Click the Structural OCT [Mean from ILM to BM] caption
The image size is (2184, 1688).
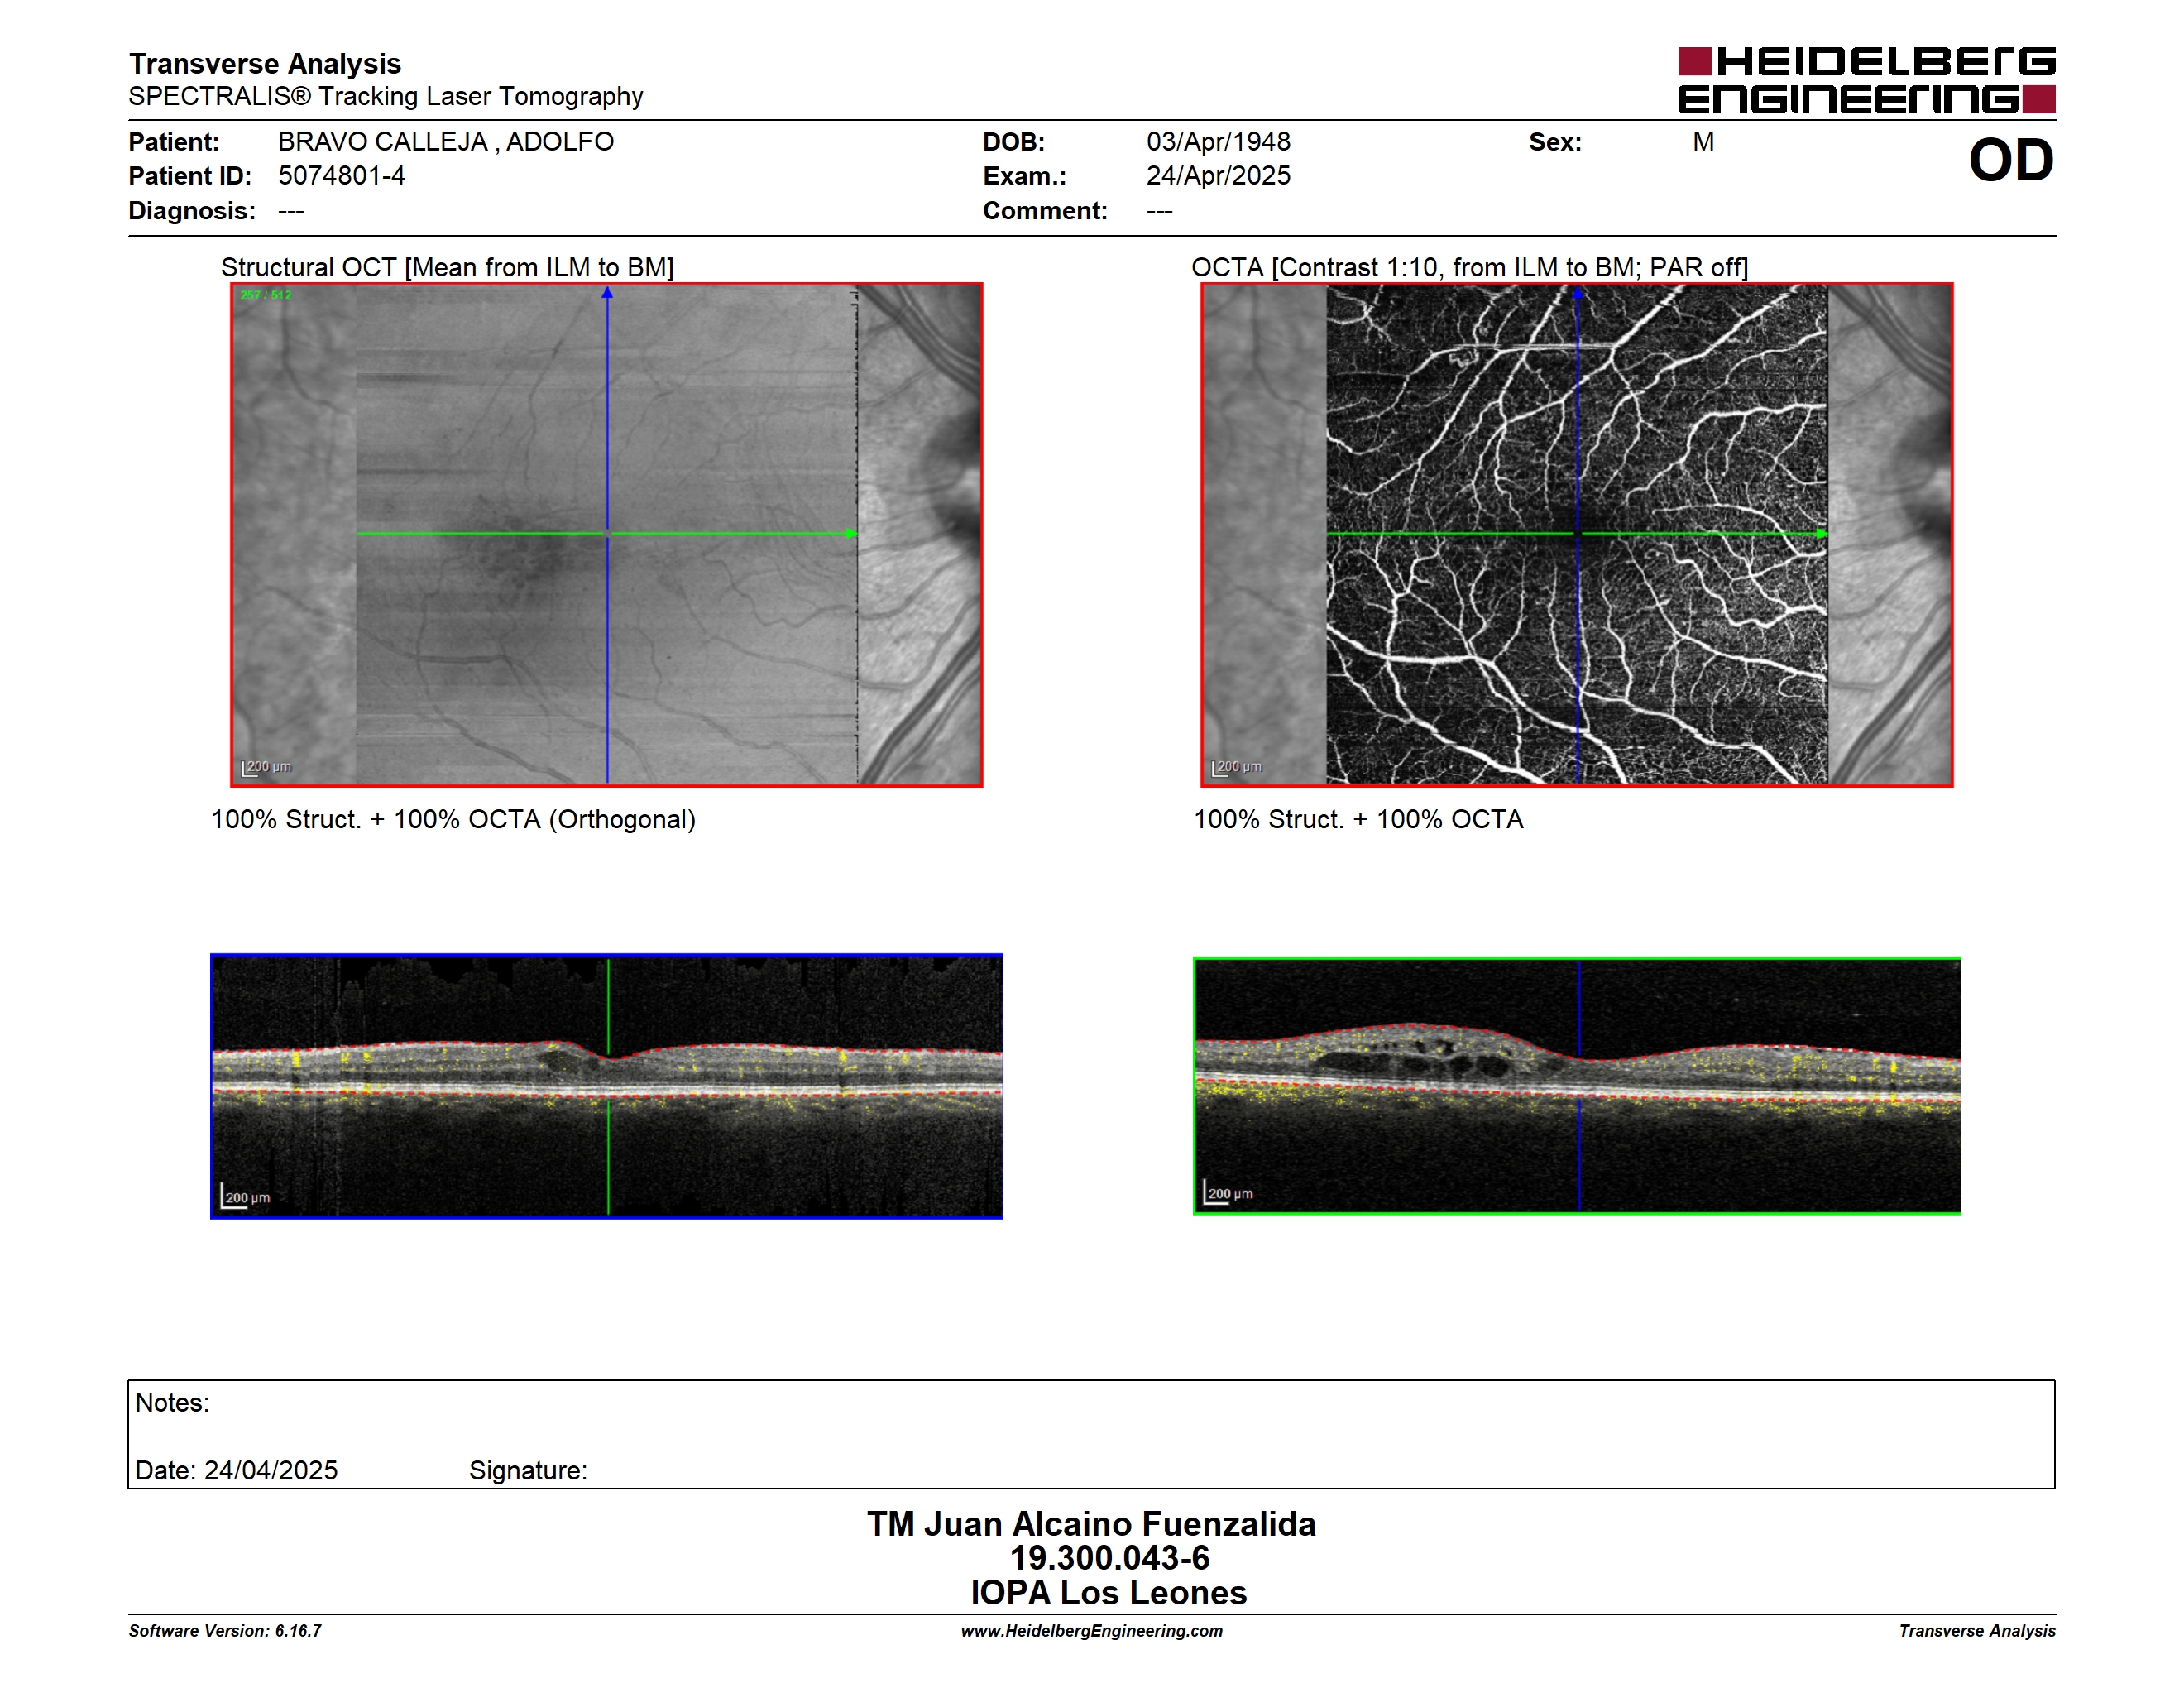click(447, 267)
